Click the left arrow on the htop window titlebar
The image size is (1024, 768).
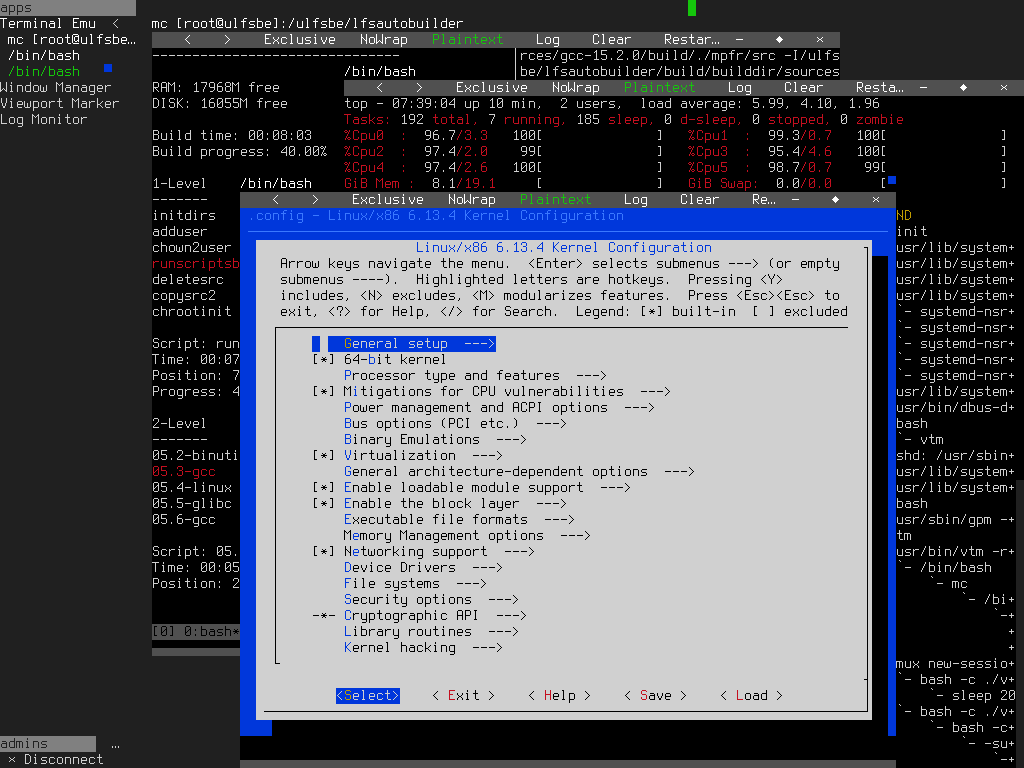pos(379,87)
